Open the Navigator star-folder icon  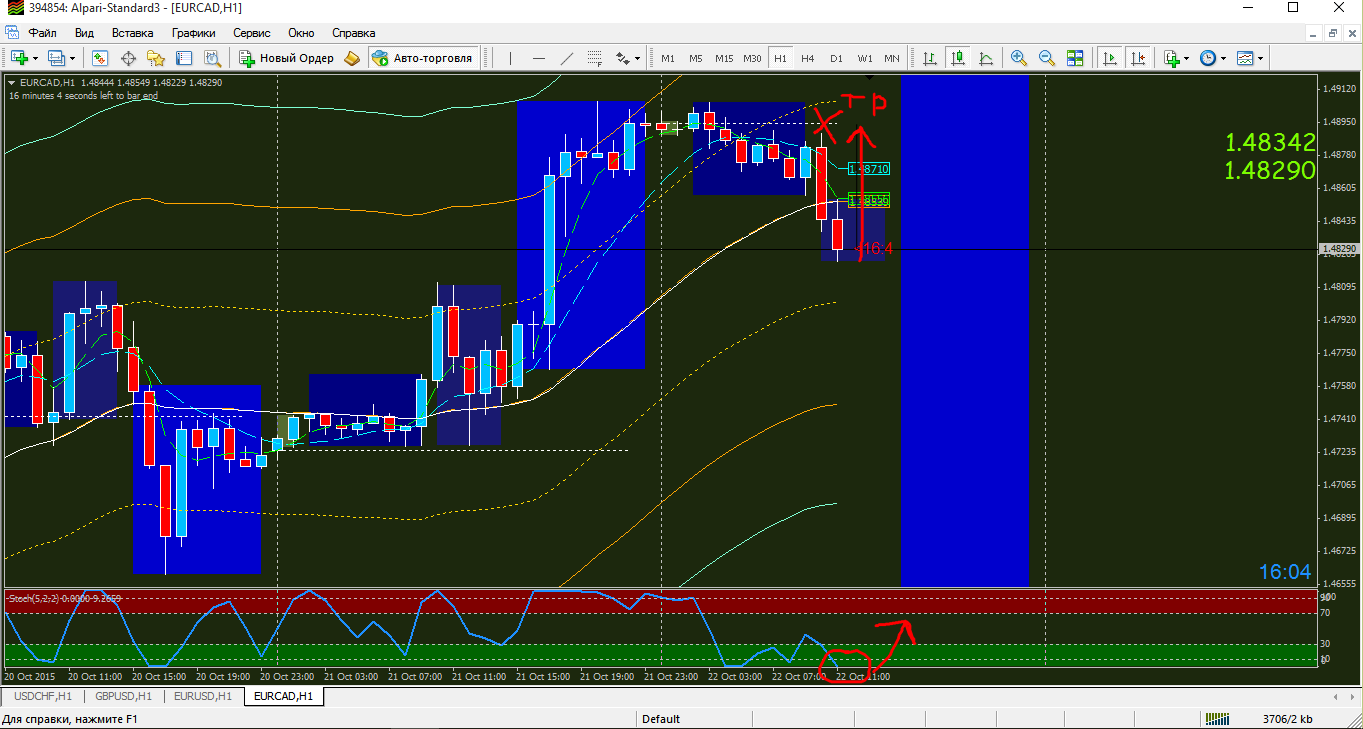point(156,58)
